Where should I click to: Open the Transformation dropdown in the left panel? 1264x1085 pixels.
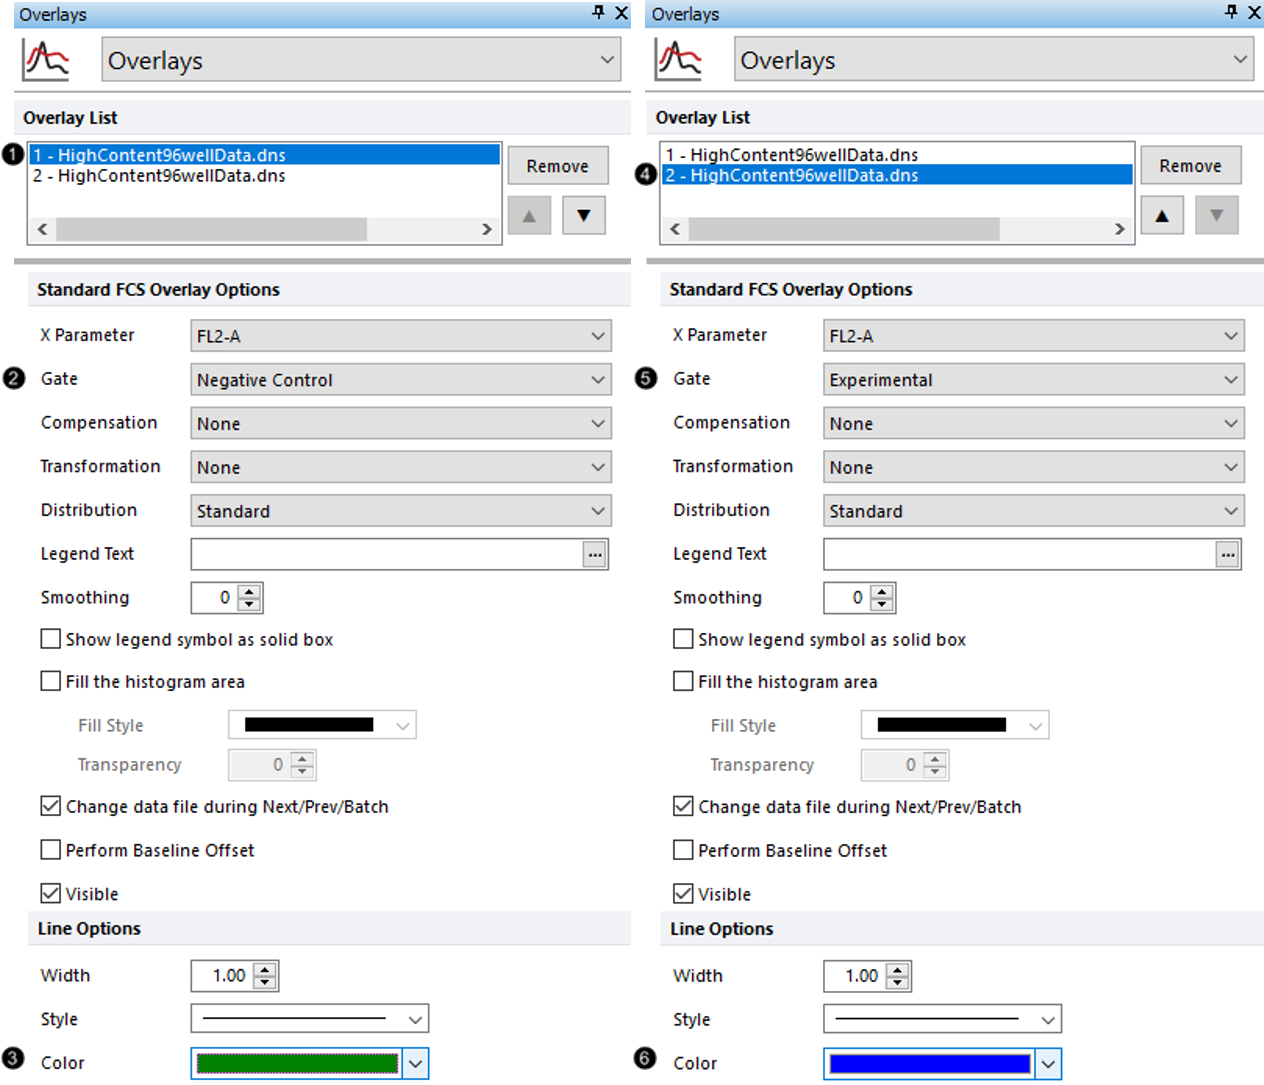tap(401, 467)
